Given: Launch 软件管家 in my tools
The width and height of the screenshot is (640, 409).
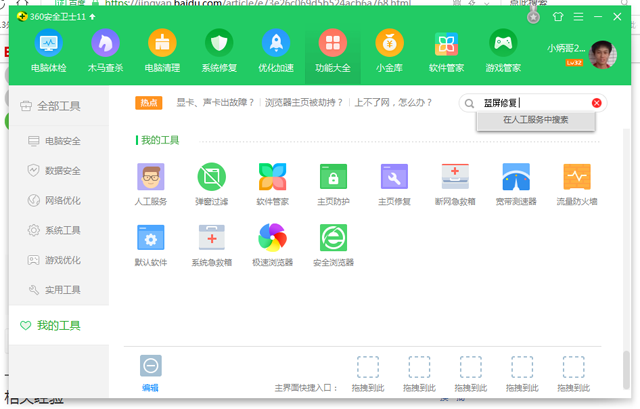Looking at the screenshot, I should point(272,184).
